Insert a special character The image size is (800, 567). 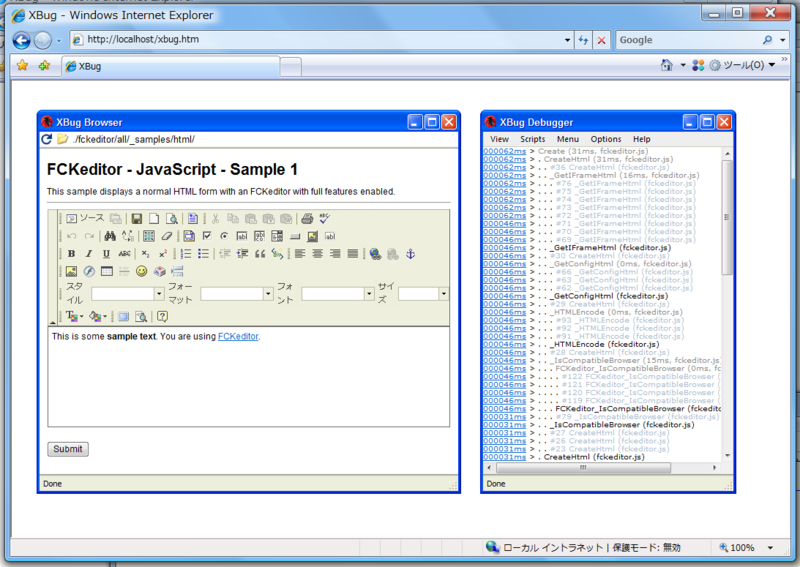pyautogui.click(x=159, y=271)
